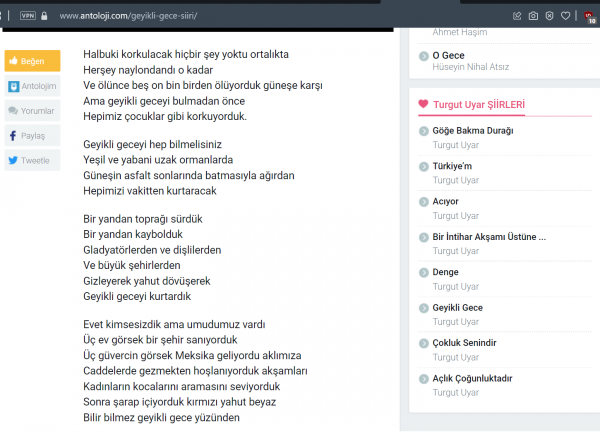This screenshot has height=432, width=600.
Task: Click Turgut Uyar under Göğe Bakma Durağı
Action: point(456,145)
